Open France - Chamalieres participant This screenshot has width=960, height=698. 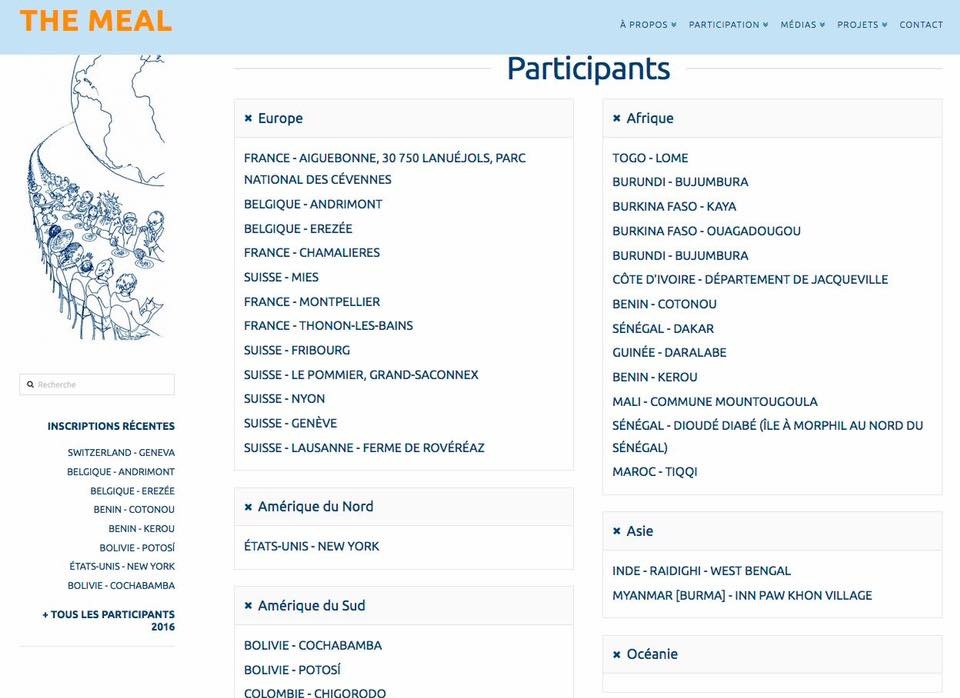pyautogui.click(x=312, y=252)
